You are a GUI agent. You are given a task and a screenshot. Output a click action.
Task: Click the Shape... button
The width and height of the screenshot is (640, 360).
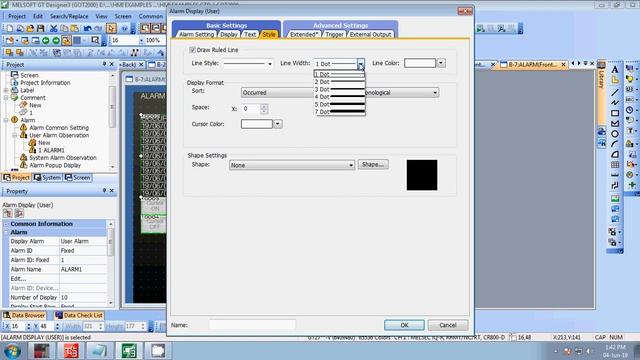tap(373, 164)
